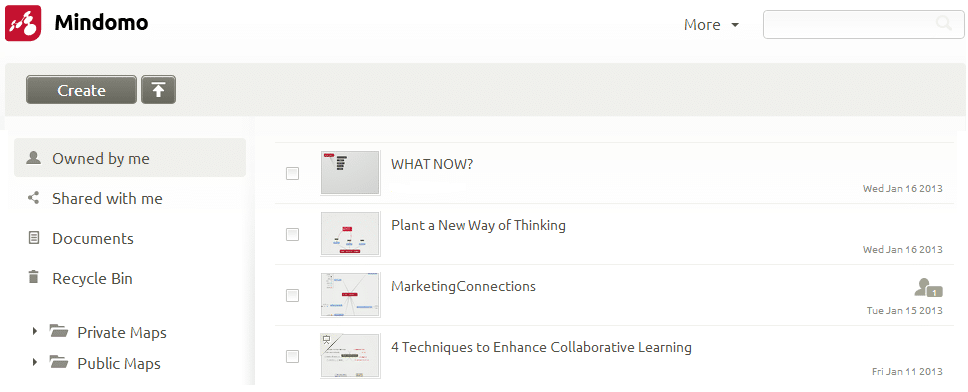Image resolution: width=968 pixels, height=392 pixels.
Task: Click the Owned by me person icon
Action: point(33,158)
